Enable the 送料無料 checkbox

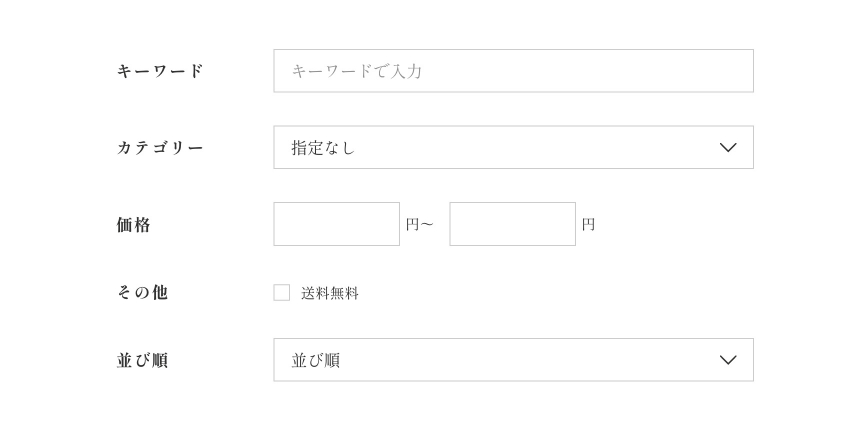(x=282, y=293)
